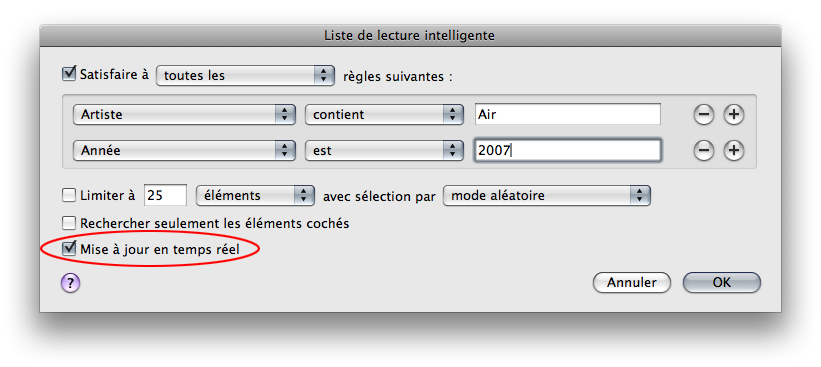
Task: Toggle the Satisfaire à checkbox
Action: click(69, 73)
